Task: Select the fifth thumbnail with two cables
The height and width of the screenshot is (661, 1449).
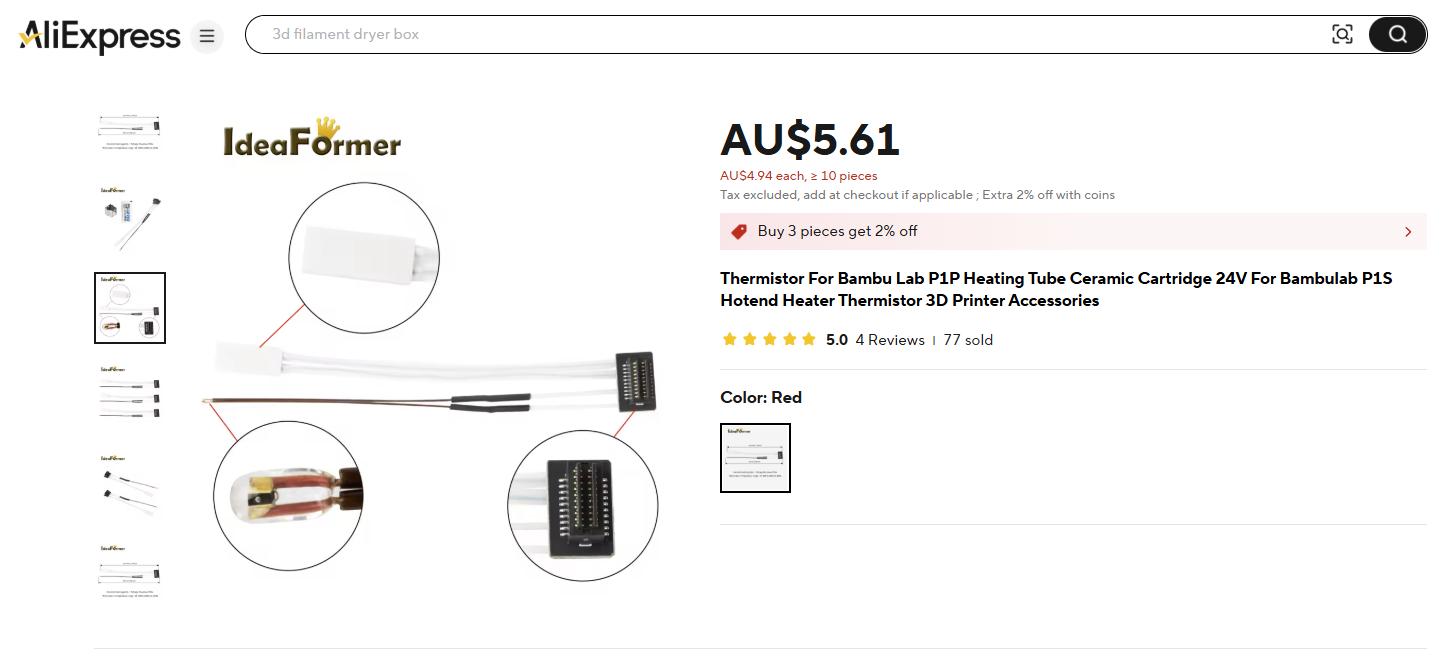Action: click(130, 488)
